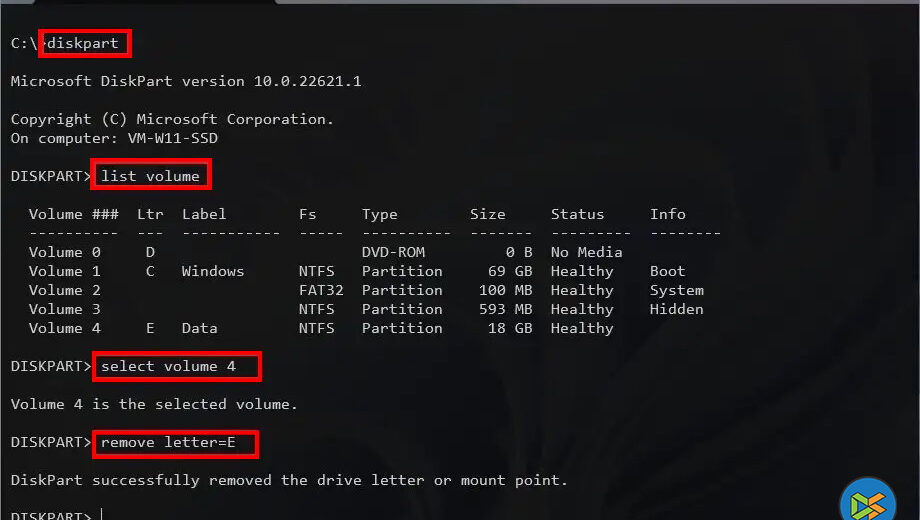Click the Status column header
Viewport: 920px width, 520px height.
[x=577, y=214]
